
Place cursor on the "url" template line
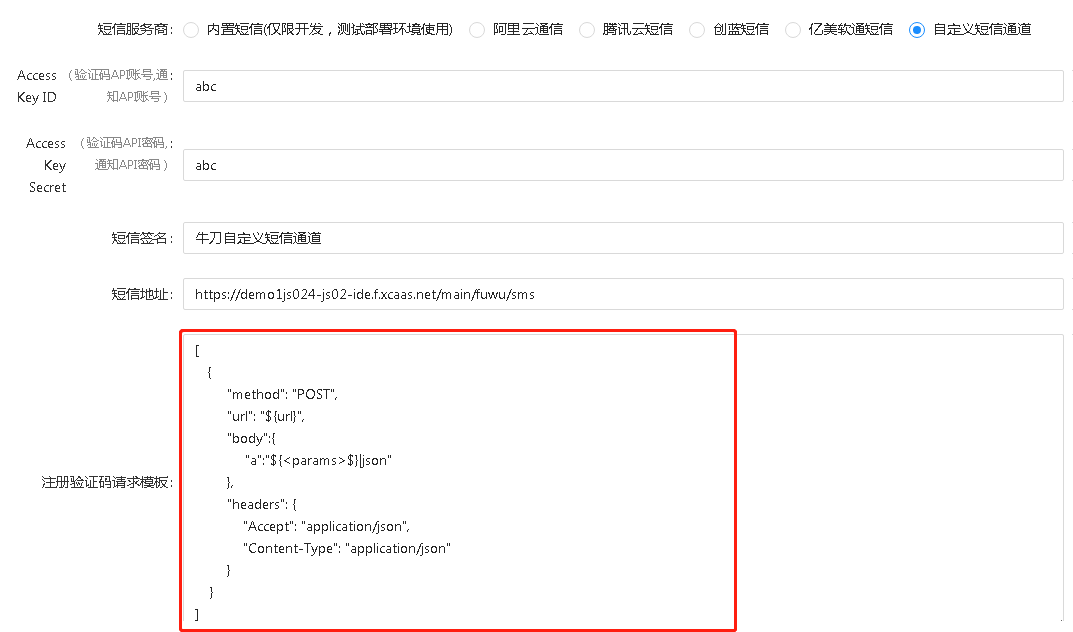click(x=265, y=416)
